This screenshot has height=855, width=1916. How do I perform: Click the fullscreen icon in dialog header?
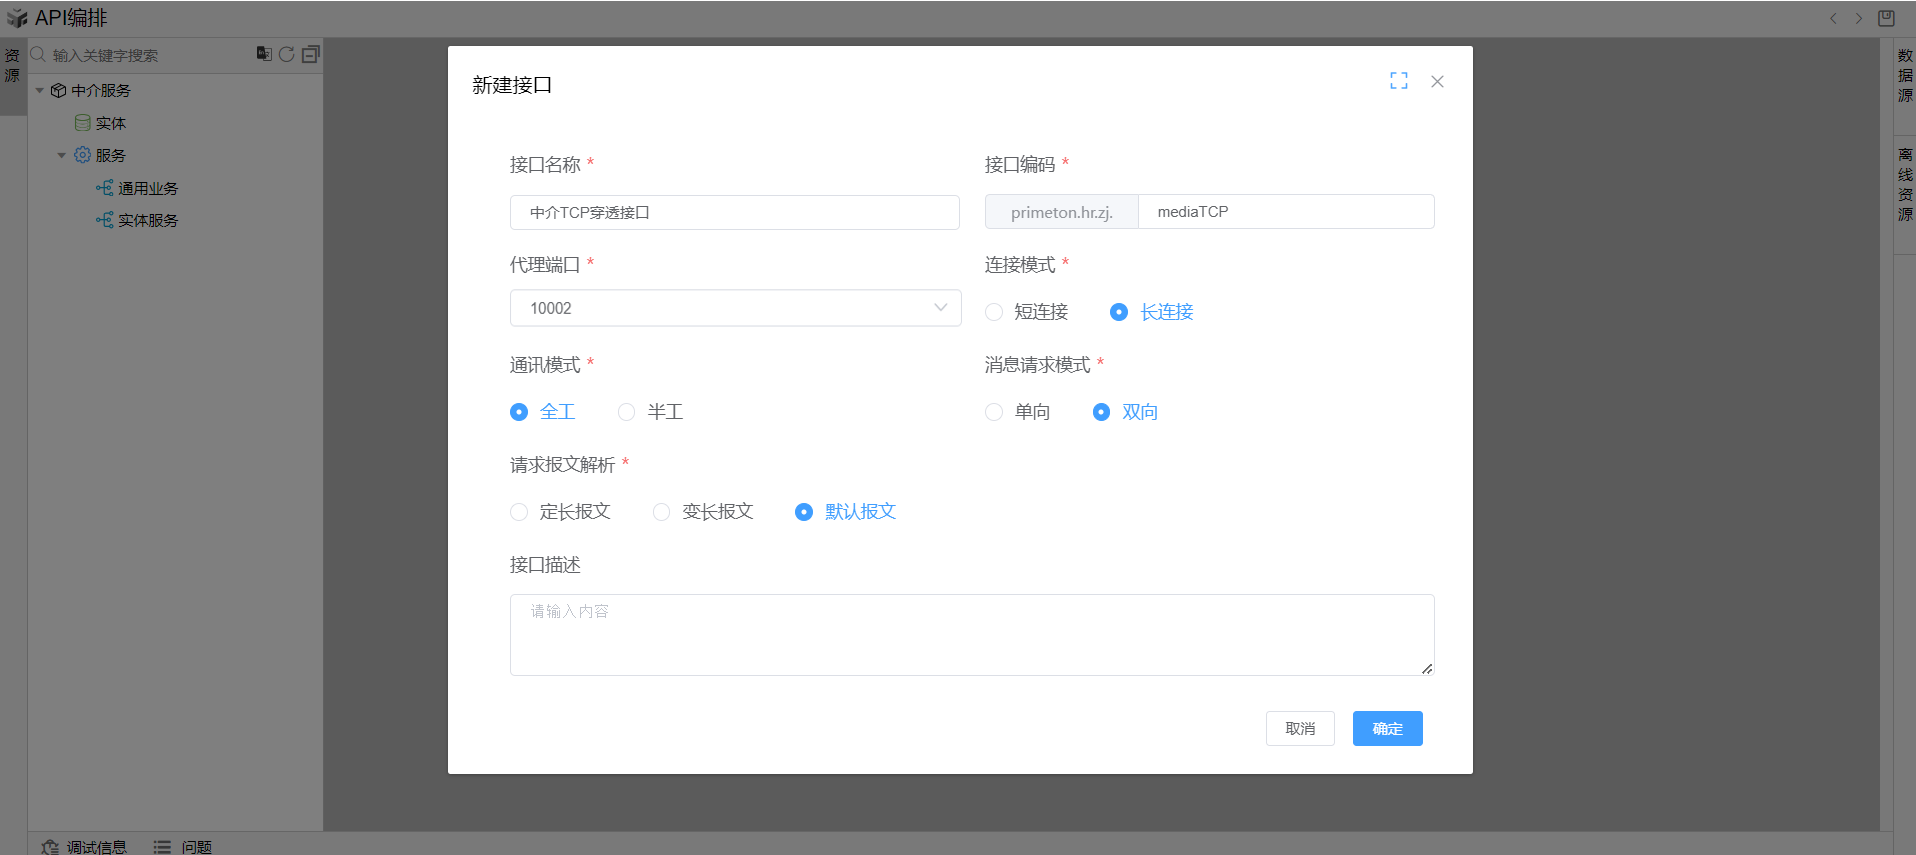1398,81
